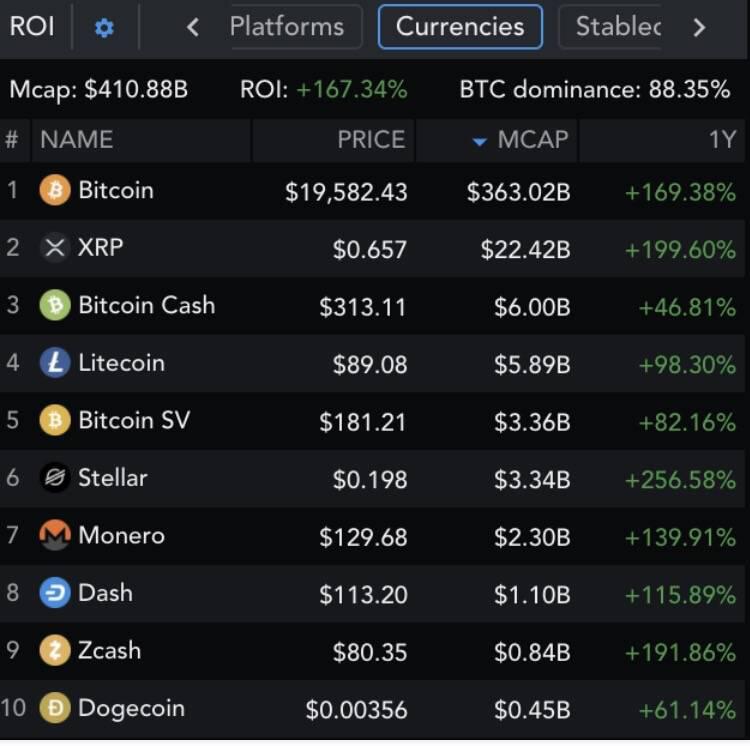Screen dimensions: 750x746
Task: Click the XRP logo icon
Action: 55,247
